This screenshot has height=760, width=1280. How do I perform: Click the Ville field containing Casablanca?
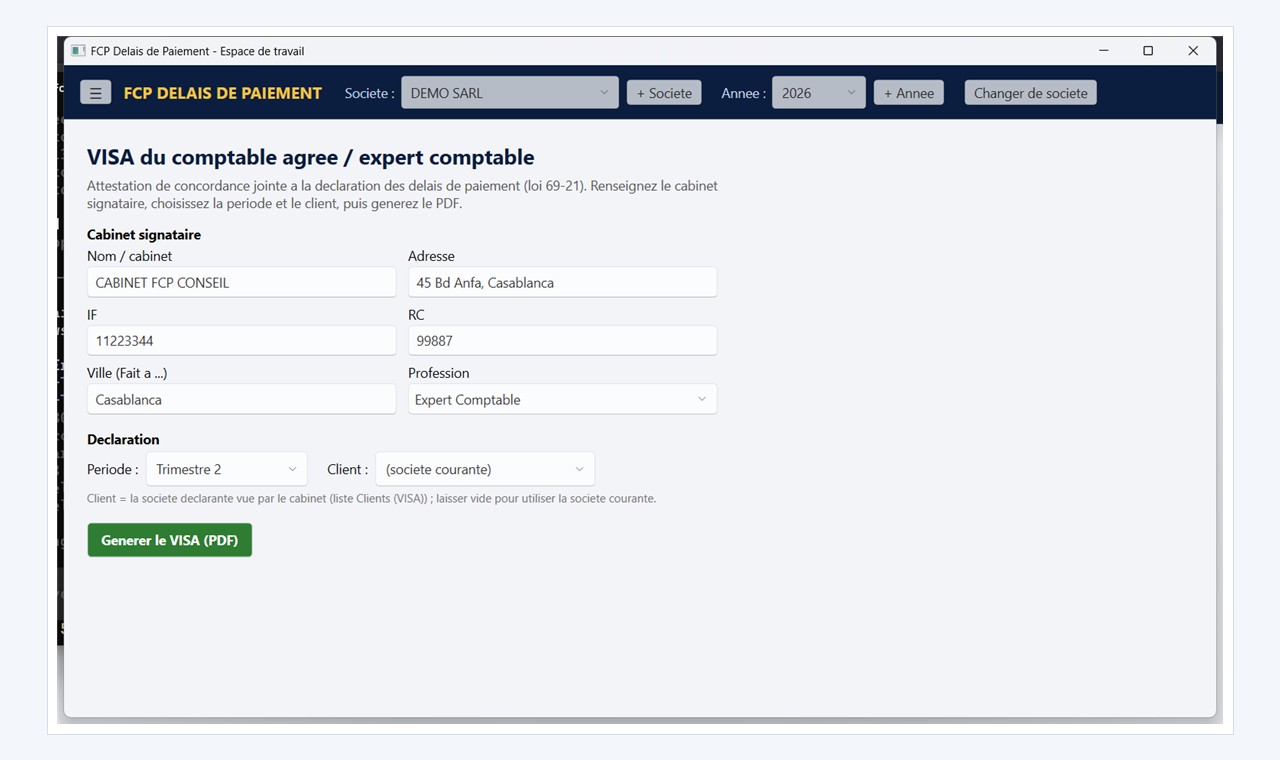coord(241,399)
